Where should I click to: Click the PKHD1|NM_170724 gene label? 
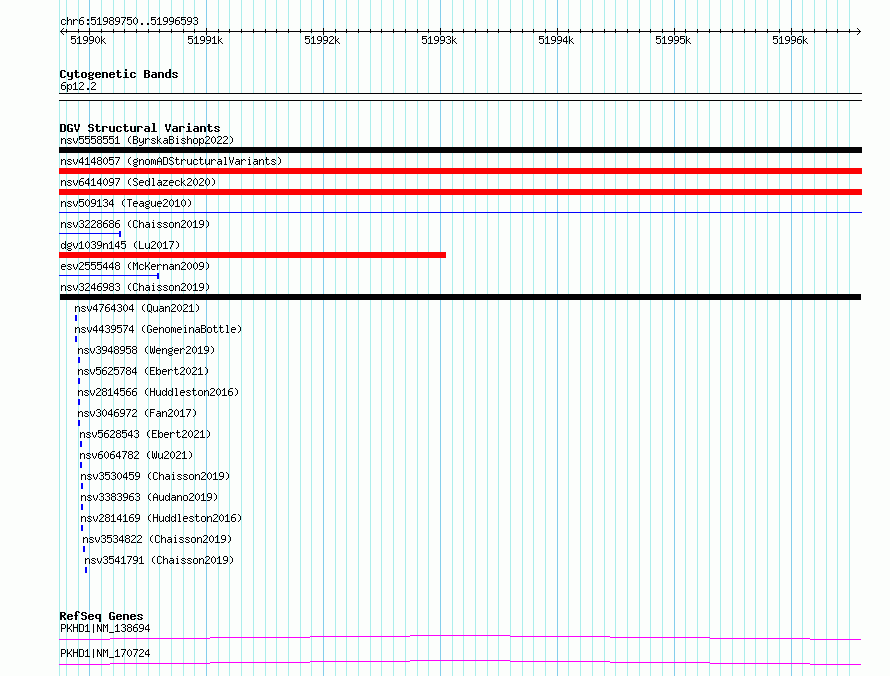(105, 653)
